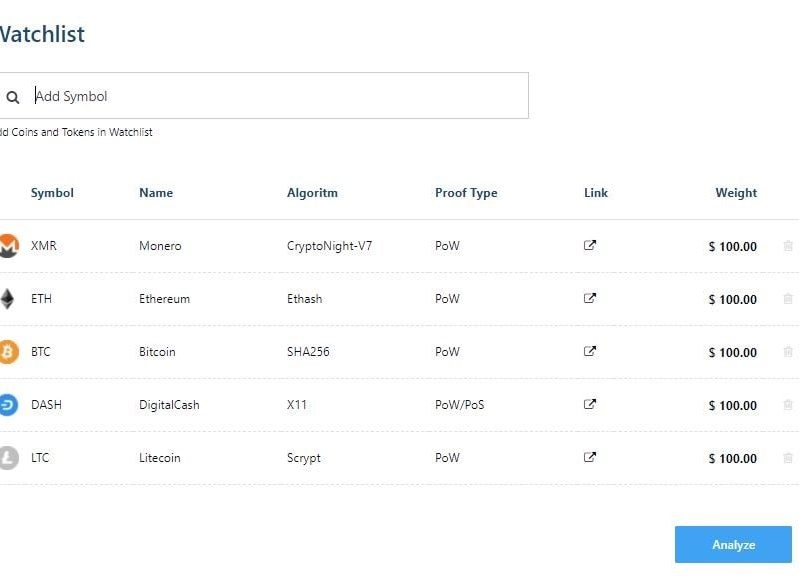Open the external link for Bitcoin
Image resolution: width=800 pixels, height=580 pixels.
[x=590, y=351]
